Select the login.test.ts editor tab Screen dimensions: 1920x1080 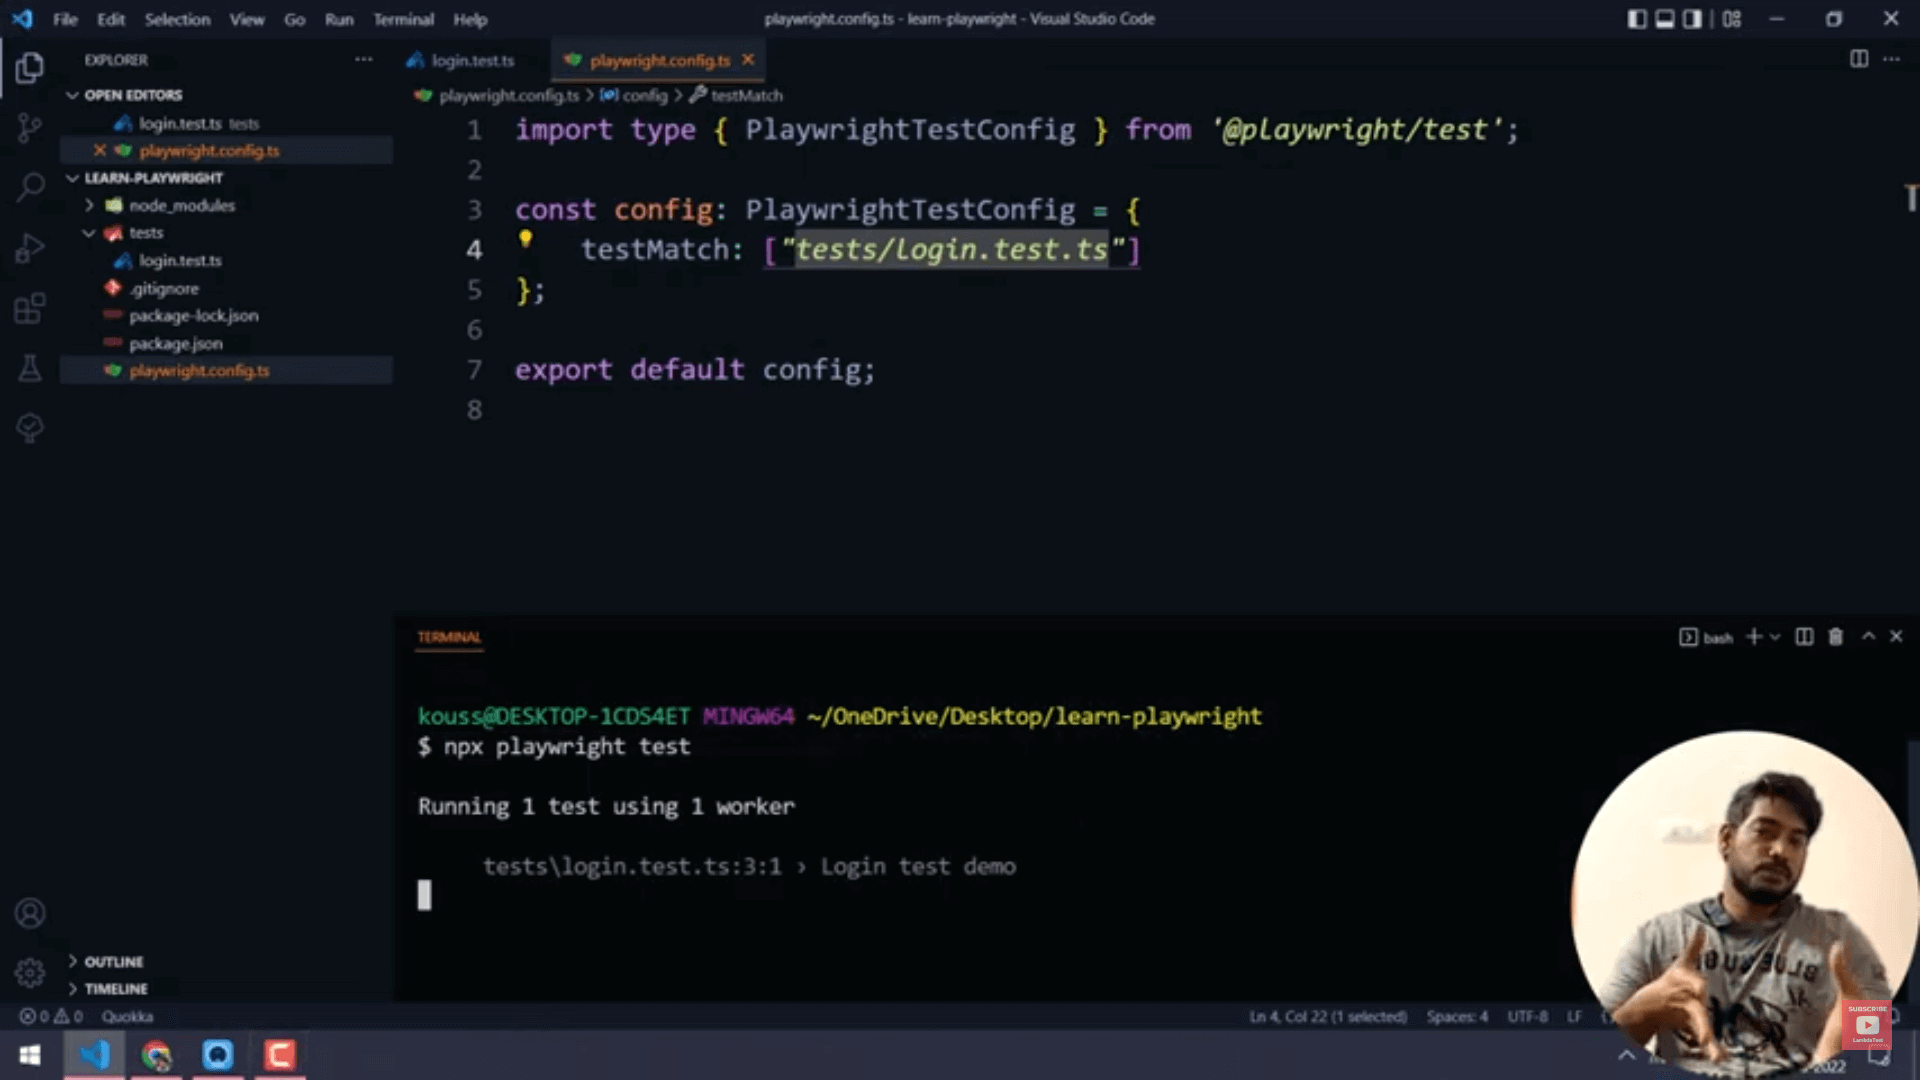tap(471, 59)
